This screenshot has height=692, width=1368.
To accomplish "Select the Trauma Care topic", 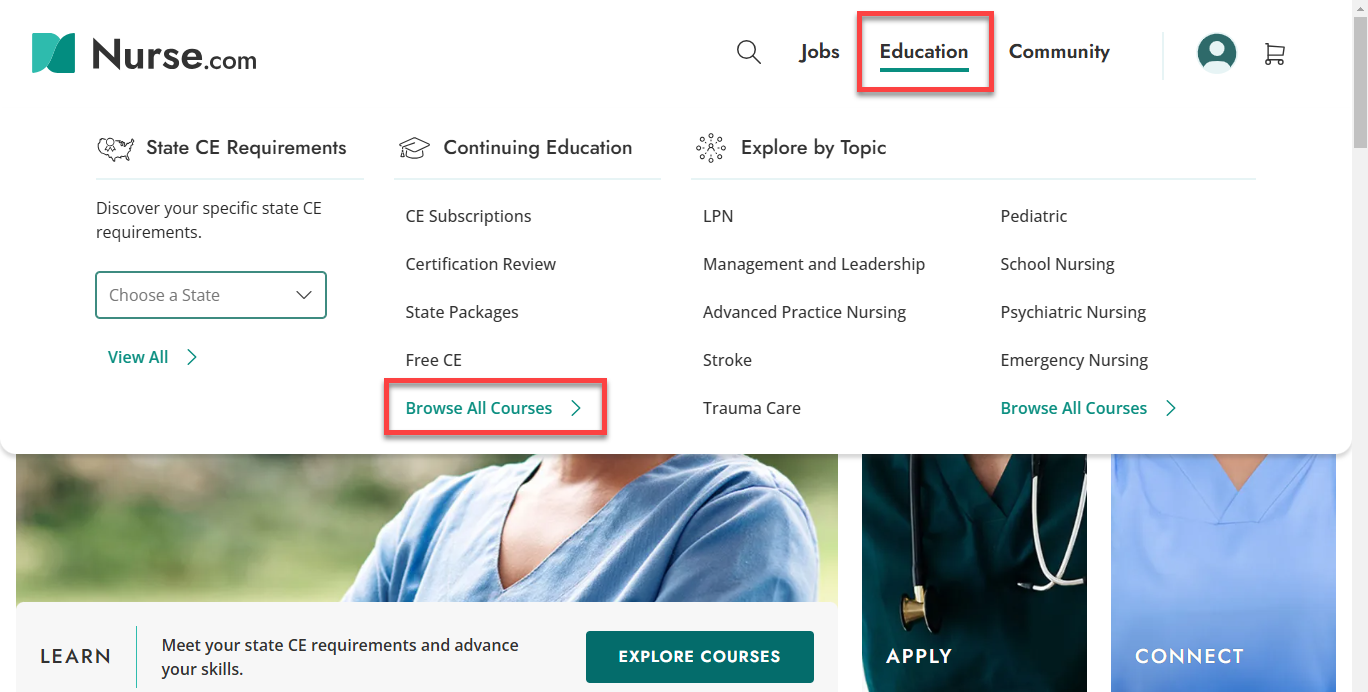I will [751, 407].
